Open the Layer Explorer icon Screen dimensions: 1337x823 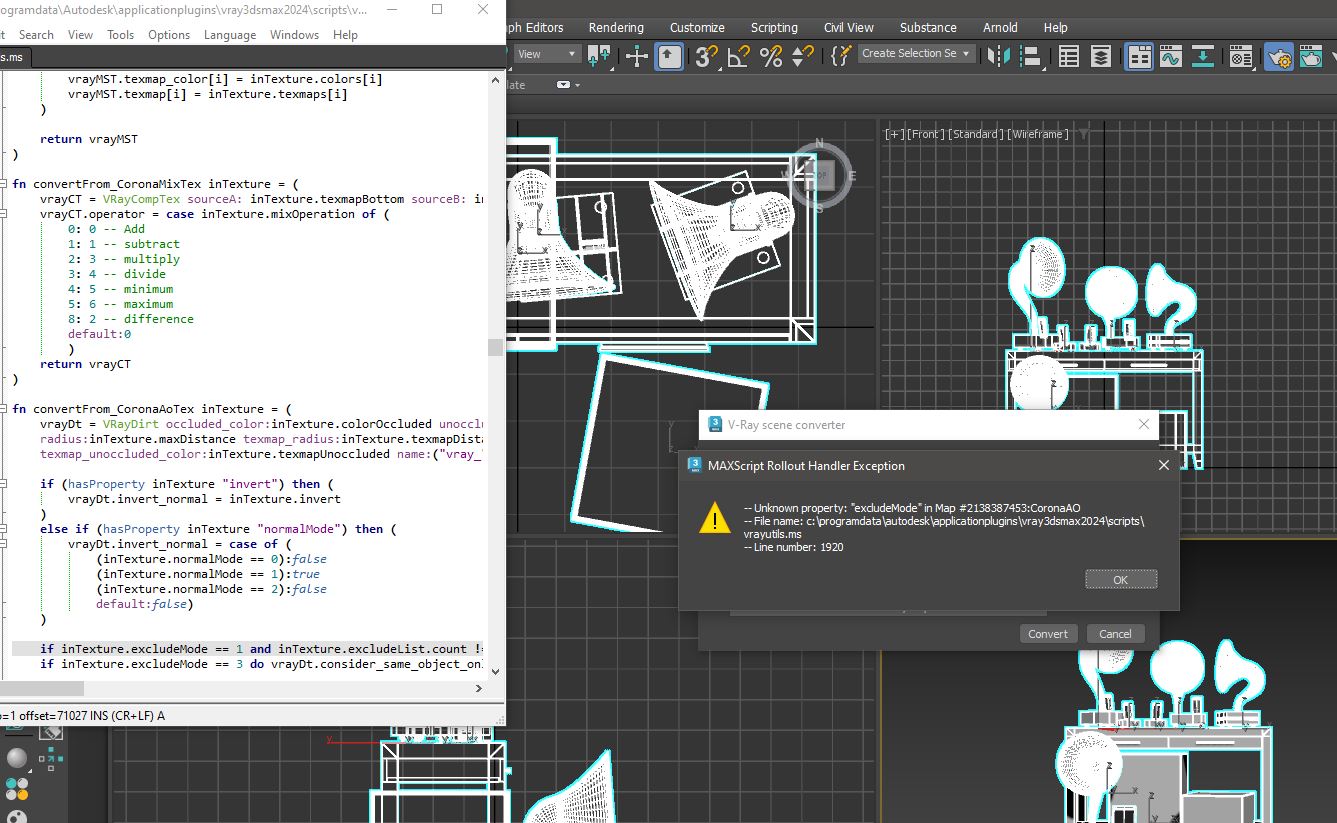1101,56
